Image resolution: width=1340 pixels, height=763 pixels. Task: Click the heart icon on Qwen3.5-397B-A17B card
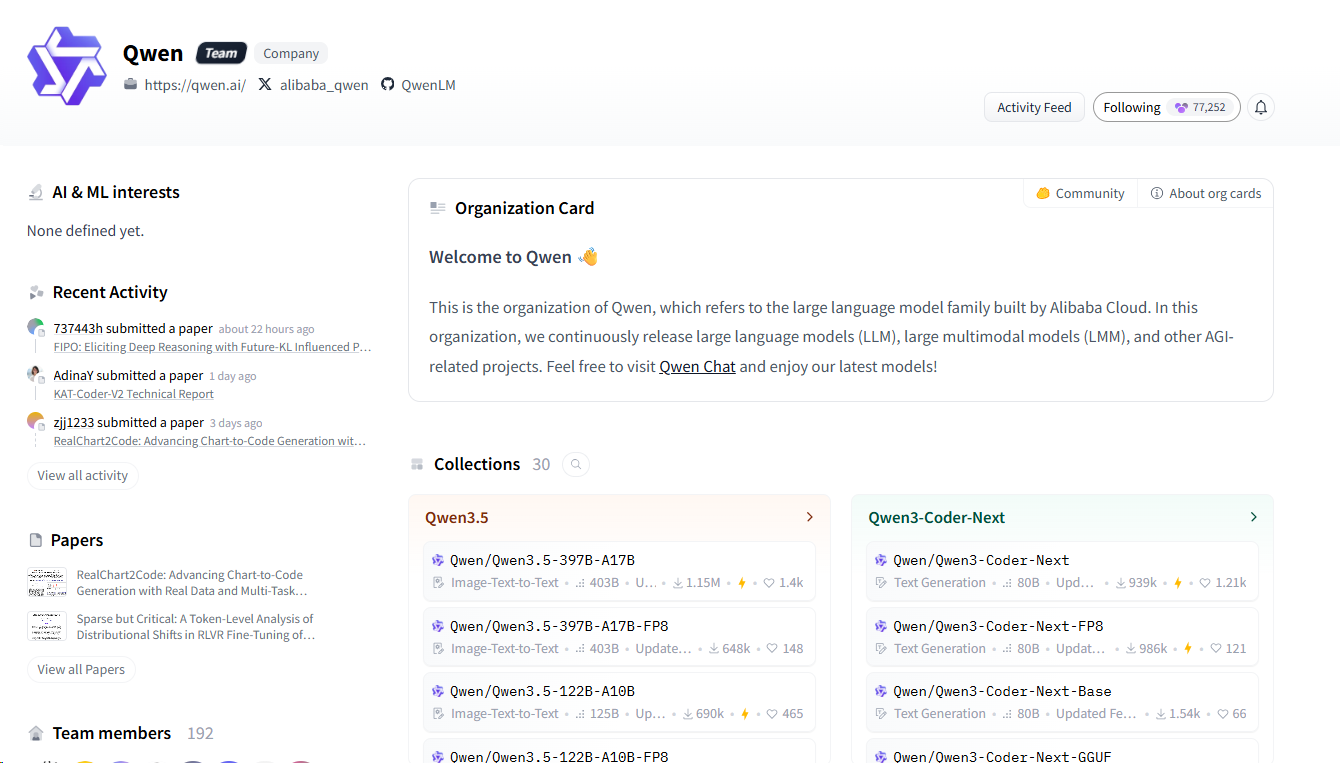tap(770, 583)
